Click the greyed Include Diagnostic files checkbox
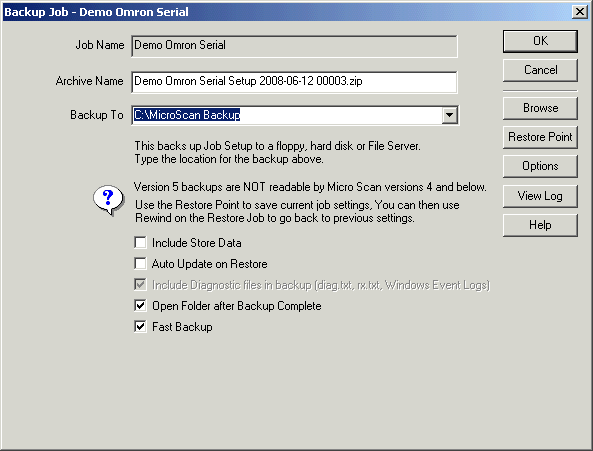Image resolution: width=593 pixels, height=451 pixels. tap(140, 284)
